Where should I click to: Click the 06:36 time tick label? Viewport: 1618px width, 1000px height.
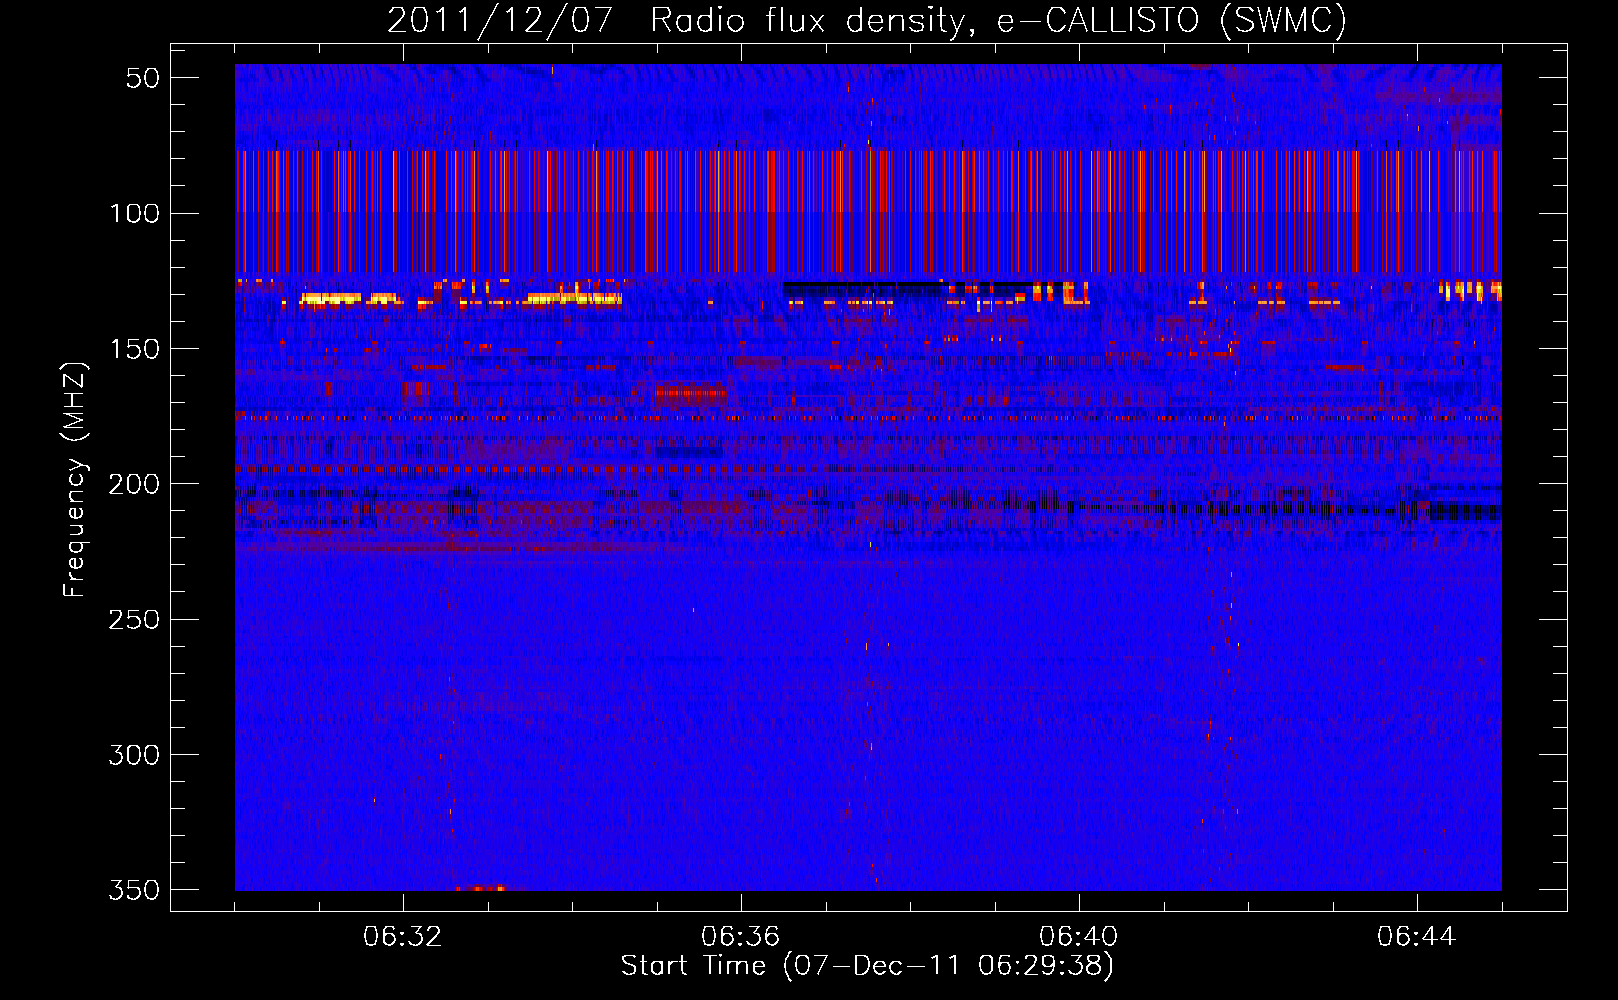[741, 937]
